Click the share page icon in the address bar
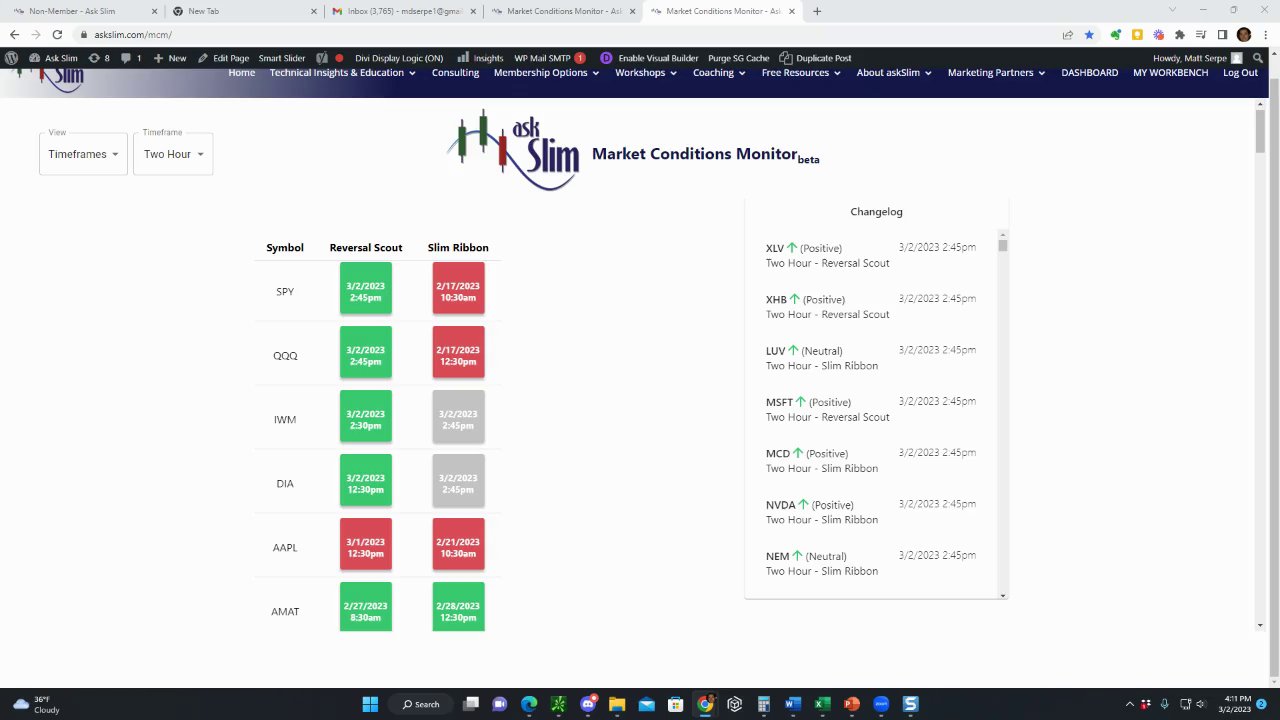1280x720 pixels. click(1068, 35)
